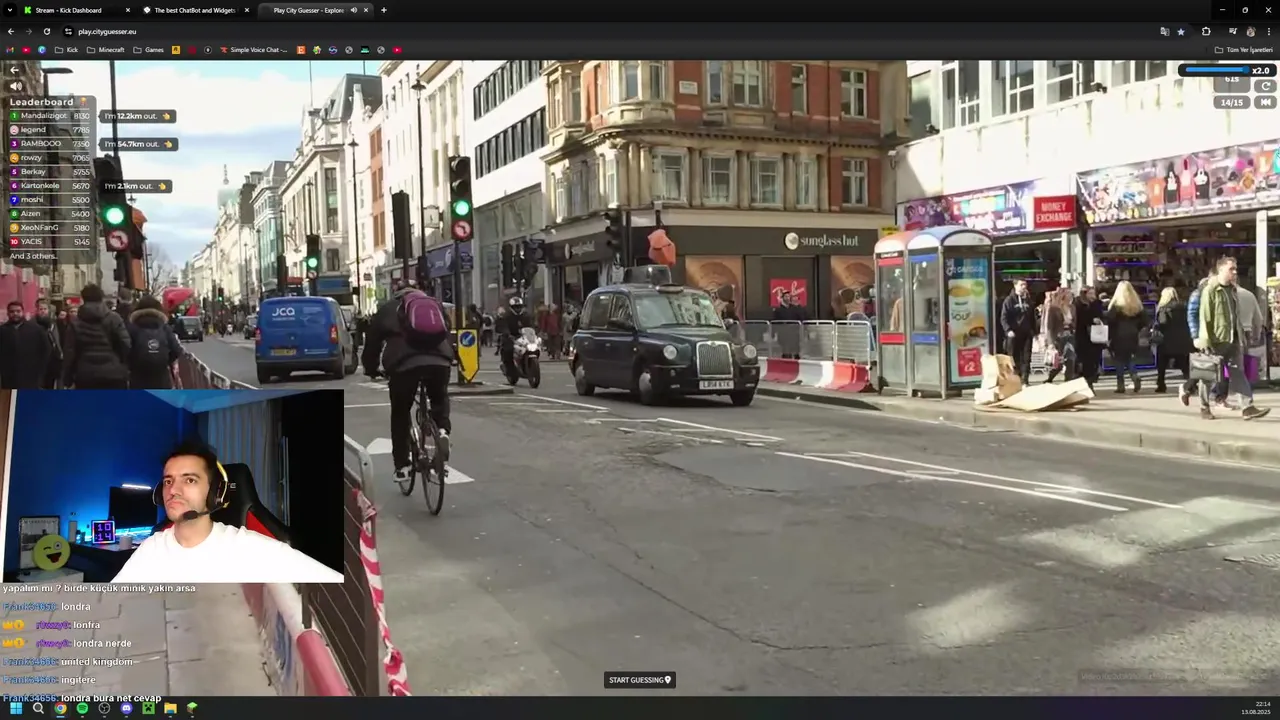
Task: Reload the video with the circular arrow
Action: click(x=1266, y=87)
